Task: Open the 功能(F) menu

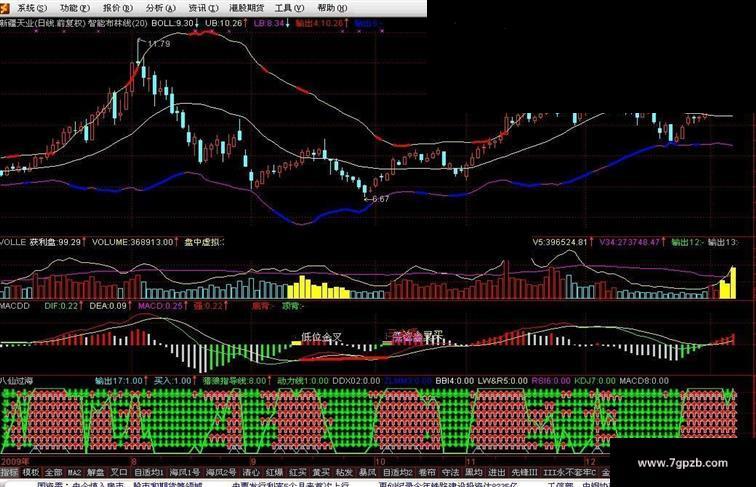Action: pyautogui.click(x=75, y=8)
